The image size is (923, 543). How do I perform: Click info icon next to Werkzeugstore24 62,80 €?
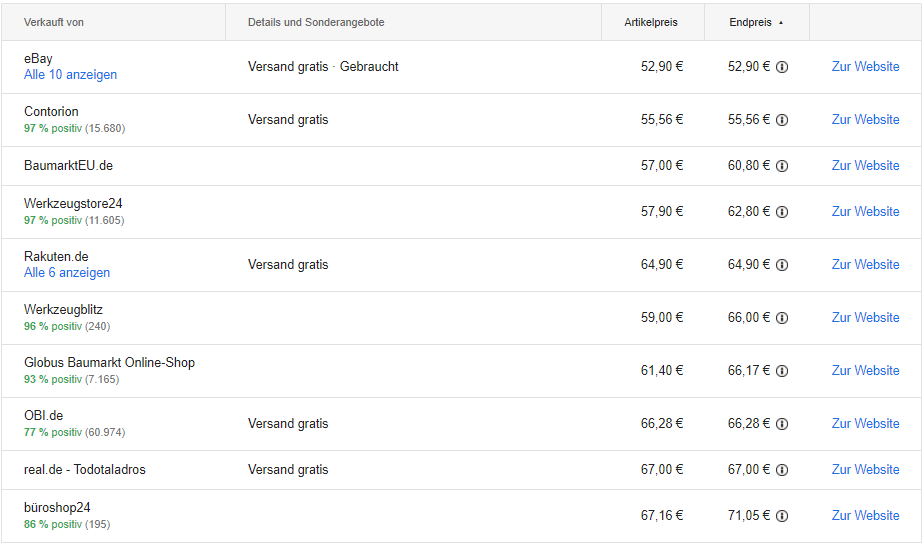click(782, 212)
